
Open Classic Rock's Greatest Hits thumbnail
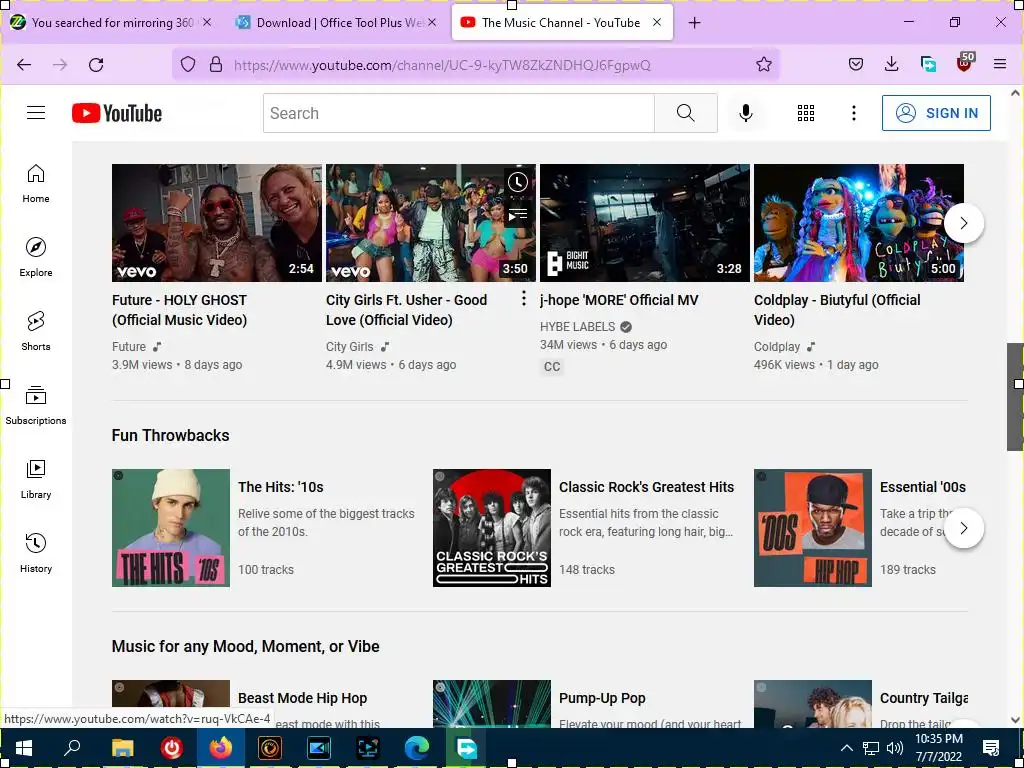point(492,528)
